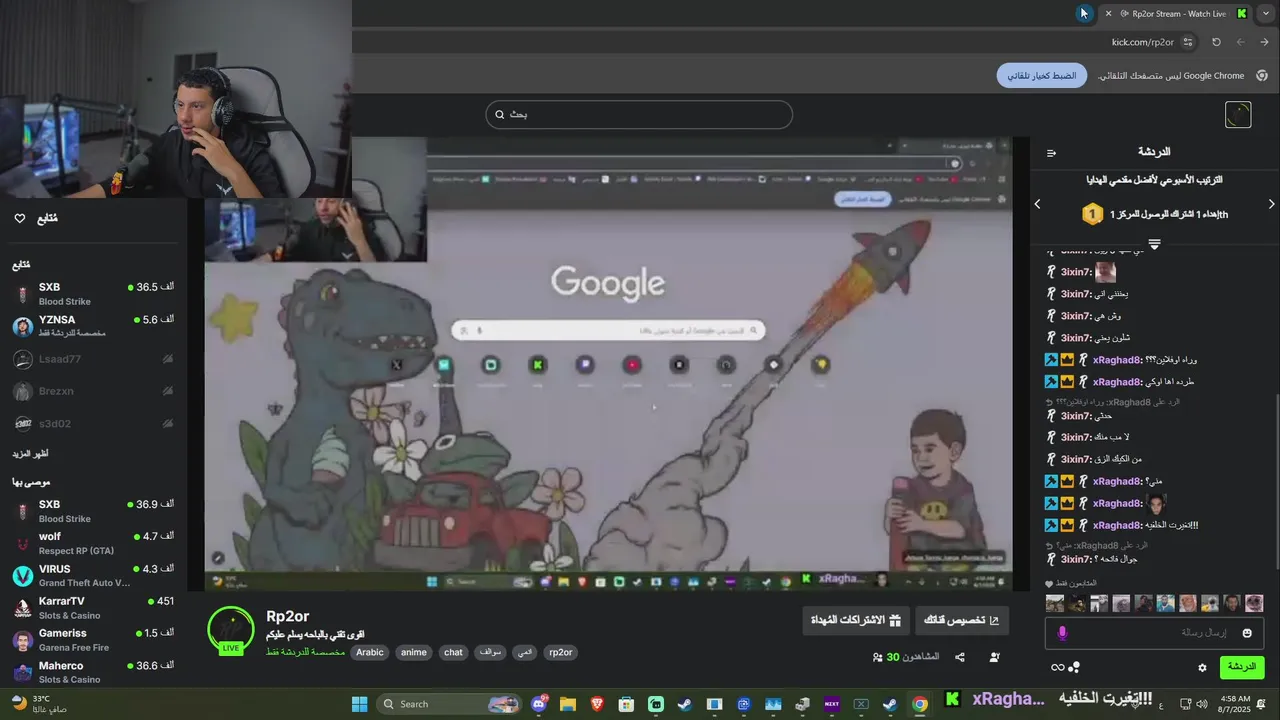Click the user profile avatar top right

pos(1238,114)
